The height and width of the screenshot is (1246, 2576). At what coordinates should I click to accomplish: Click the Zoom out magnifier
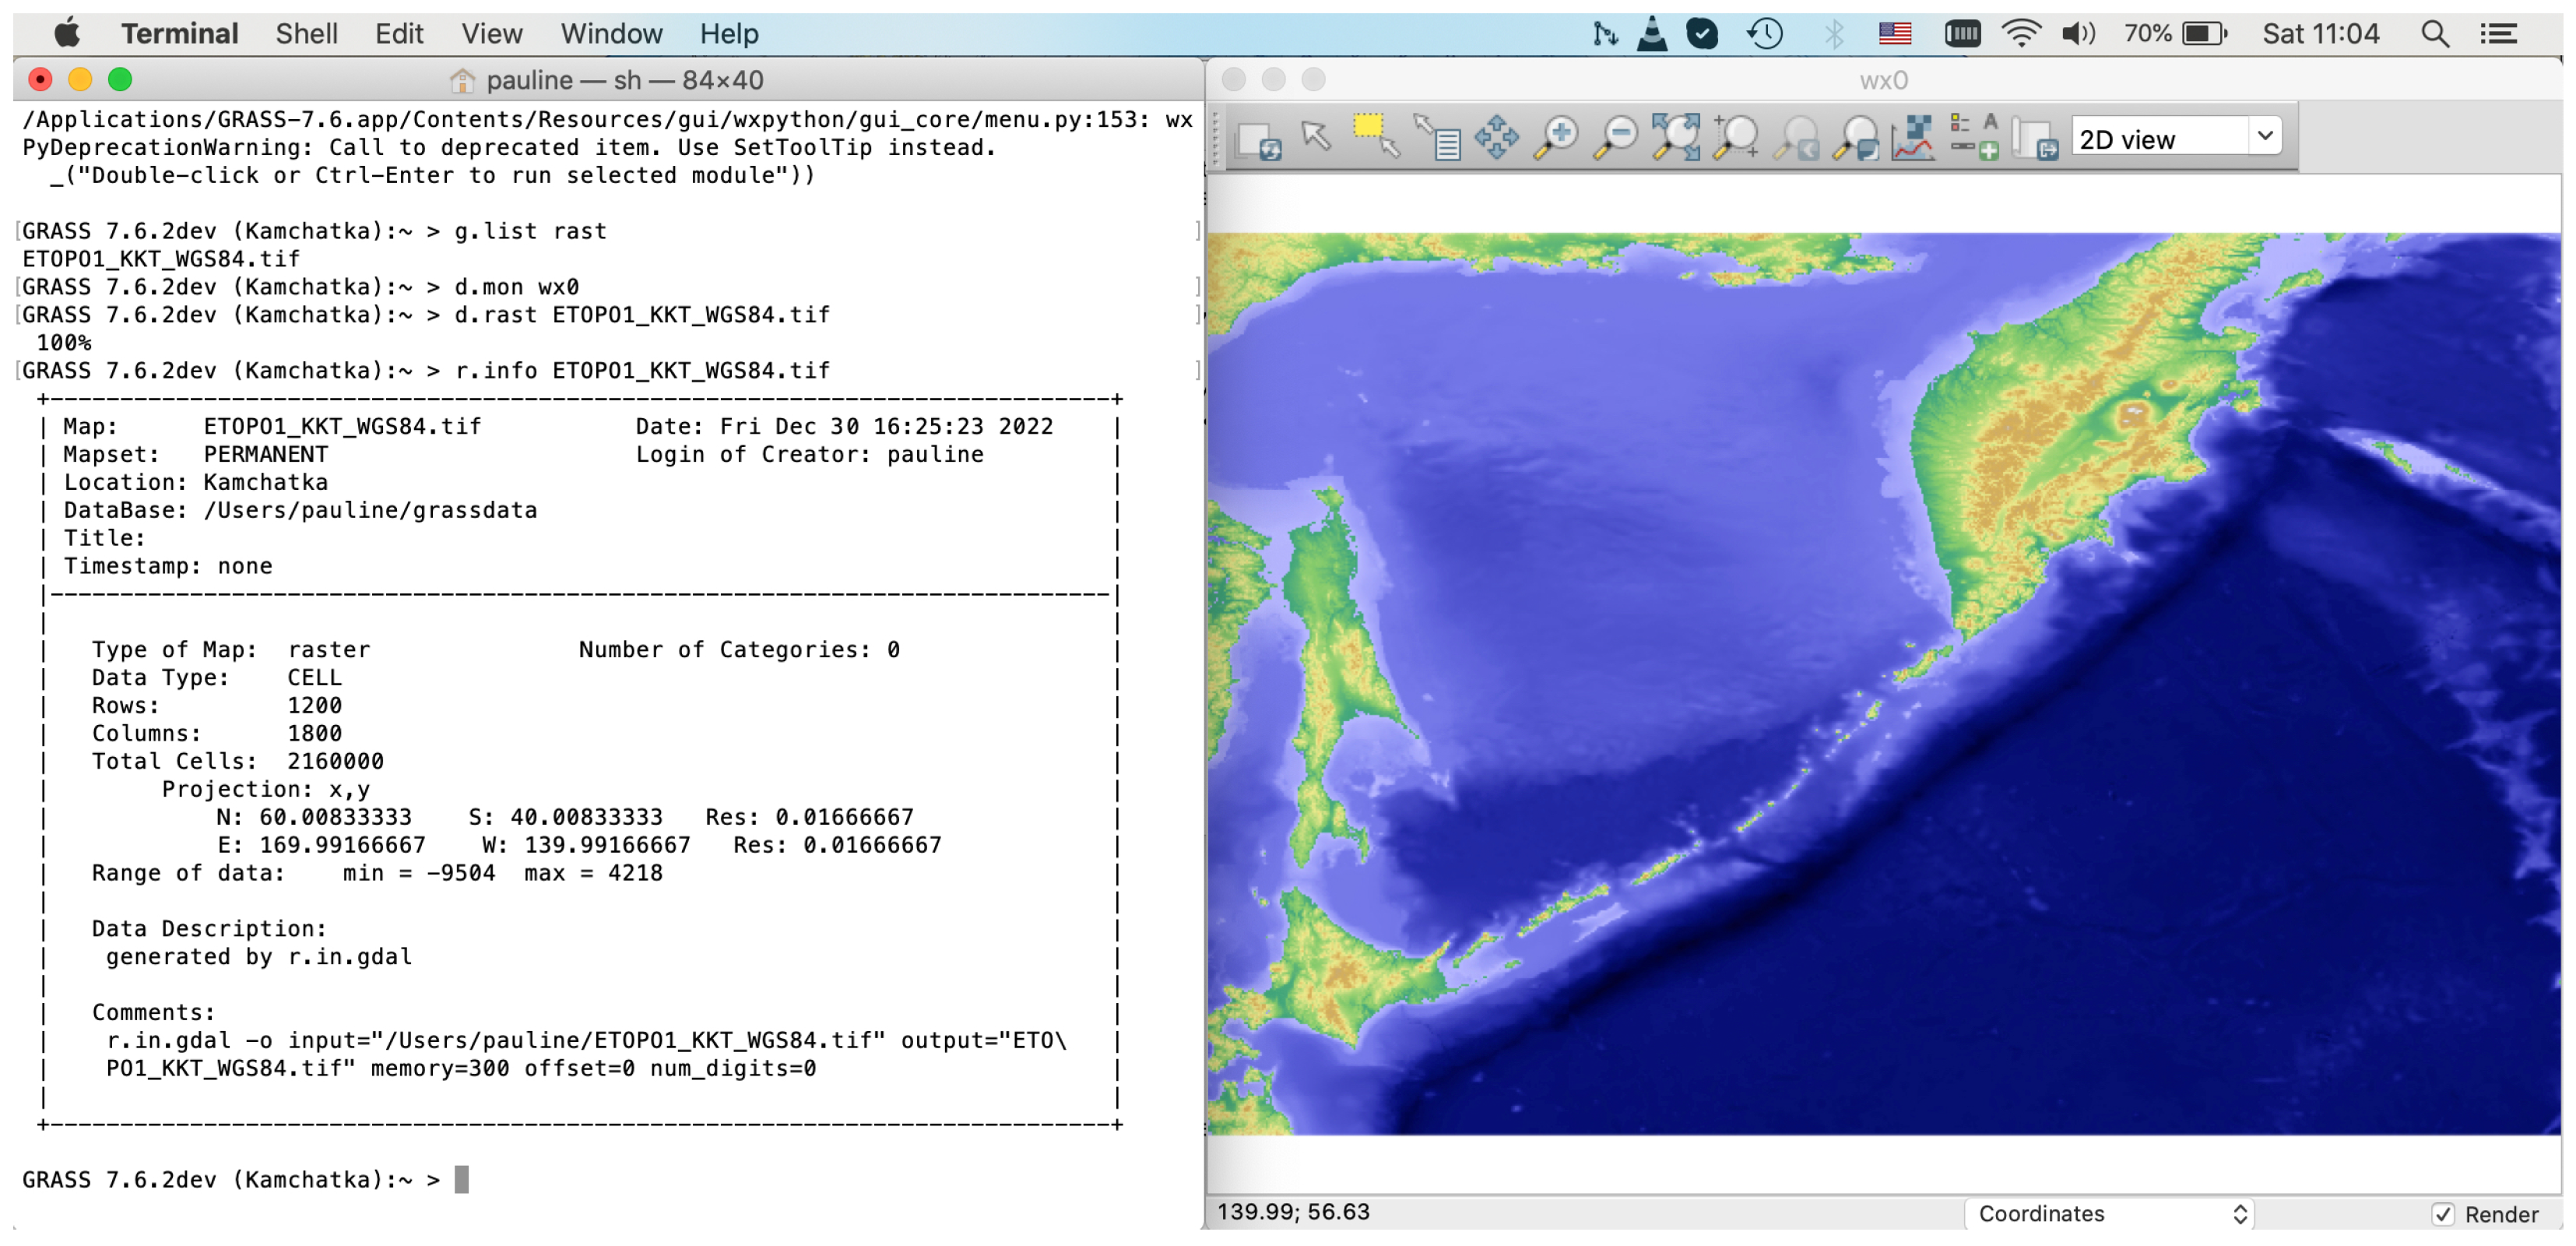pos(1615,137)
